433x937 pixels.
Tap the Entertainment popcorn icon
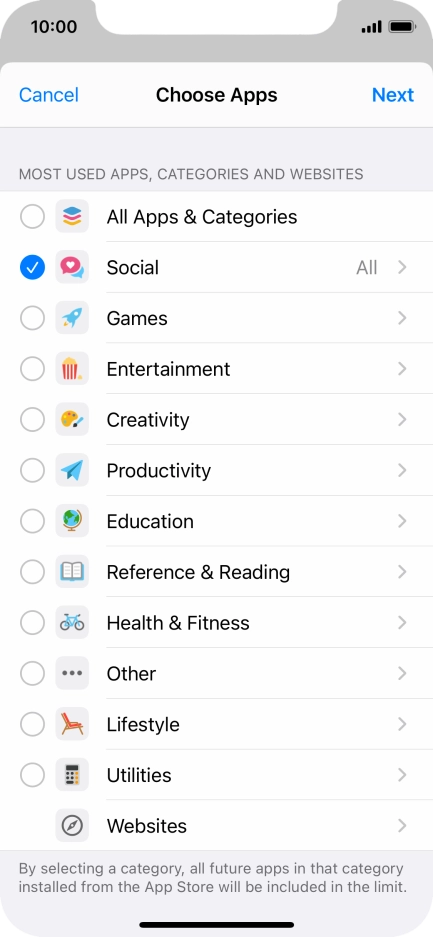click(72, 369)
